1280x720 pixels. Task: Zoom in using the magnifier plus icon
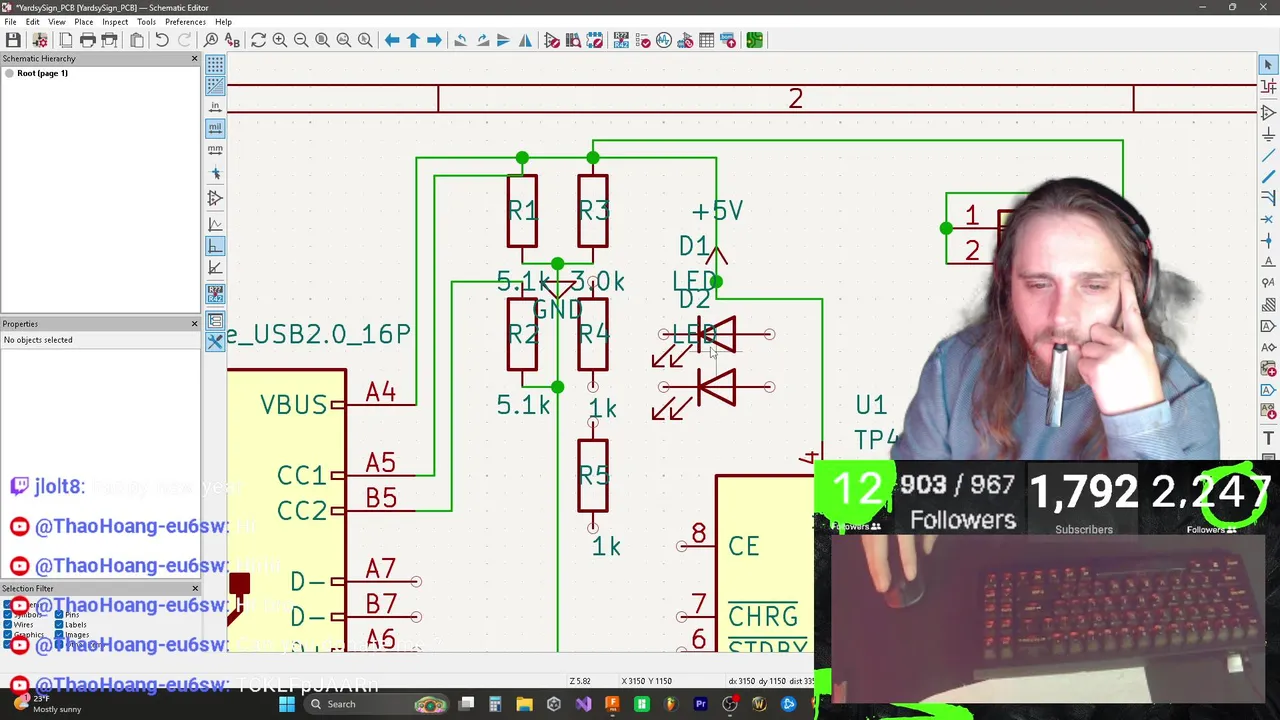[280, 40]
